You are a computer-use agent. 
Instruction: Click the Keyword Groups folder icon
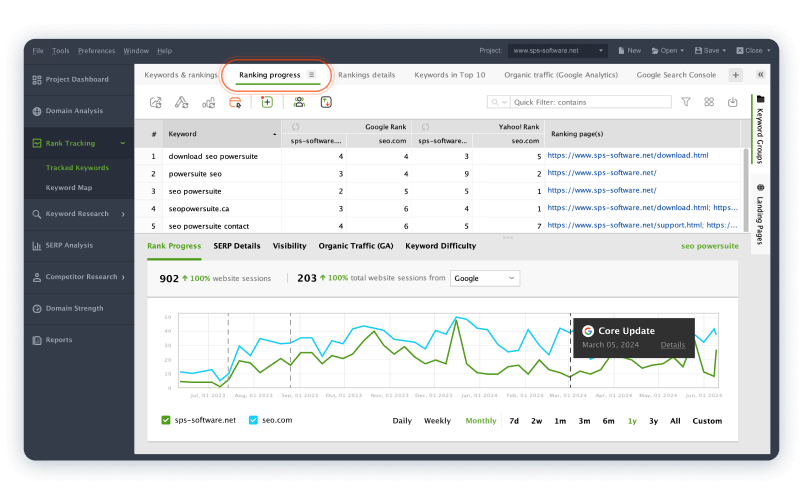760,99
